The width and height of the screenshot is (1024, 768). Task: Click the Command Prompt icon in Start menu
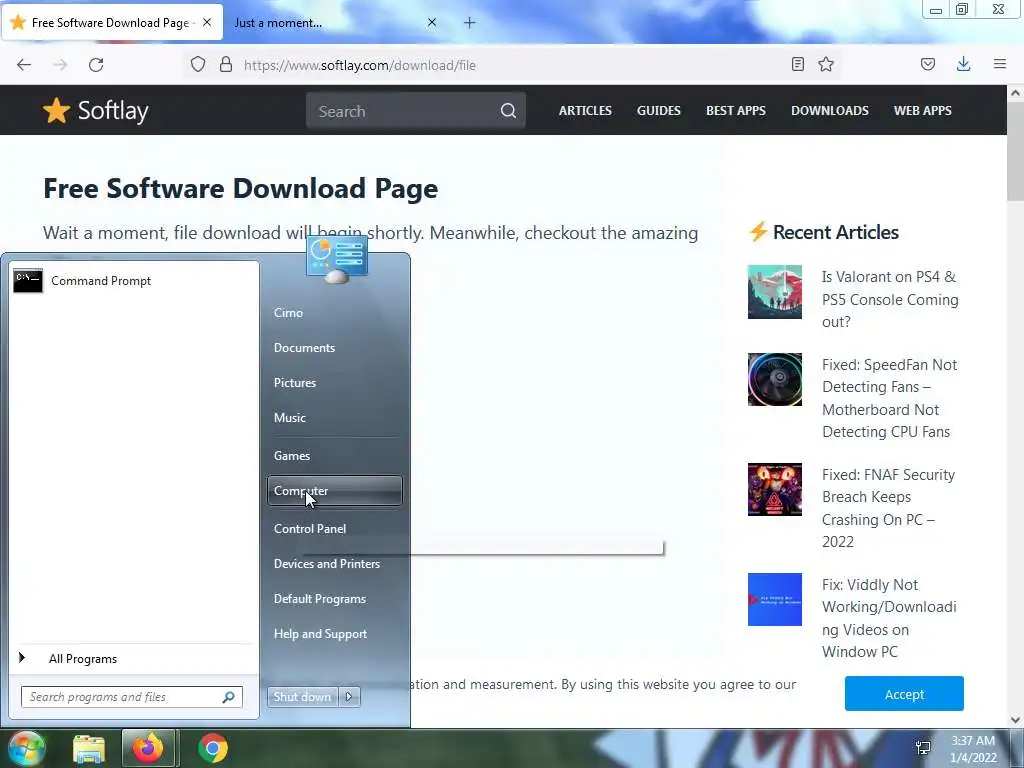point(28,281)
